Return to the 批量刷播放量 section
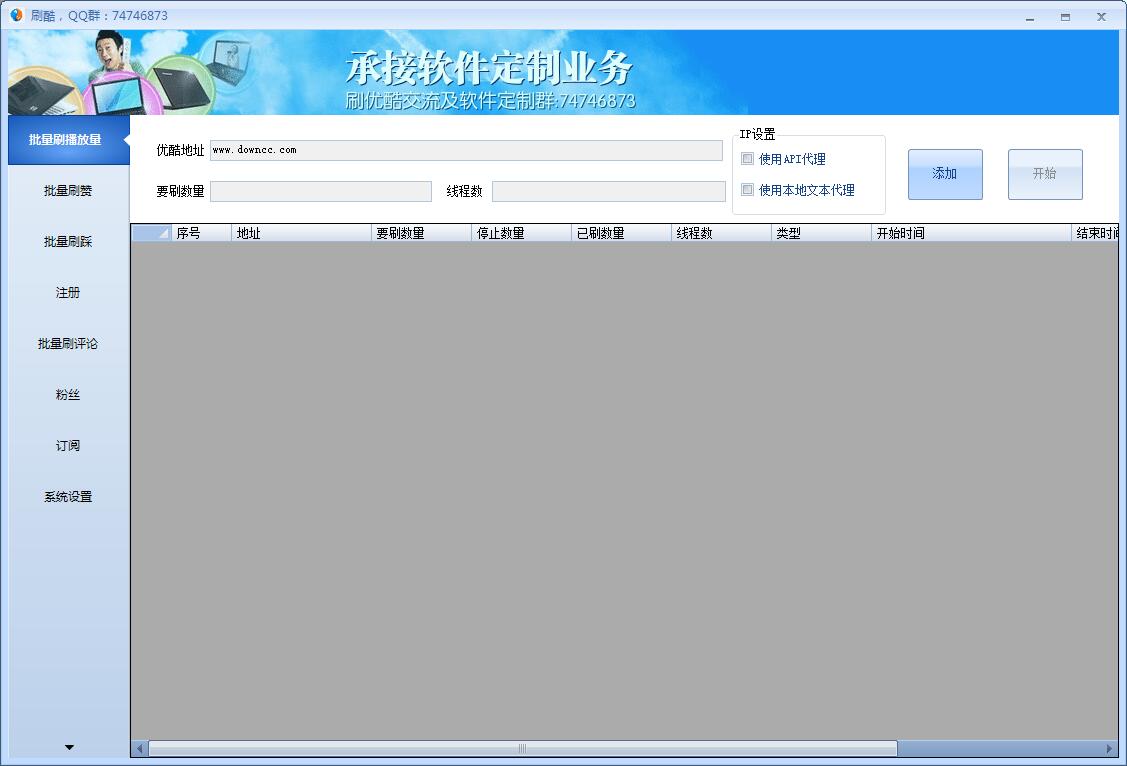 point(66,140)
